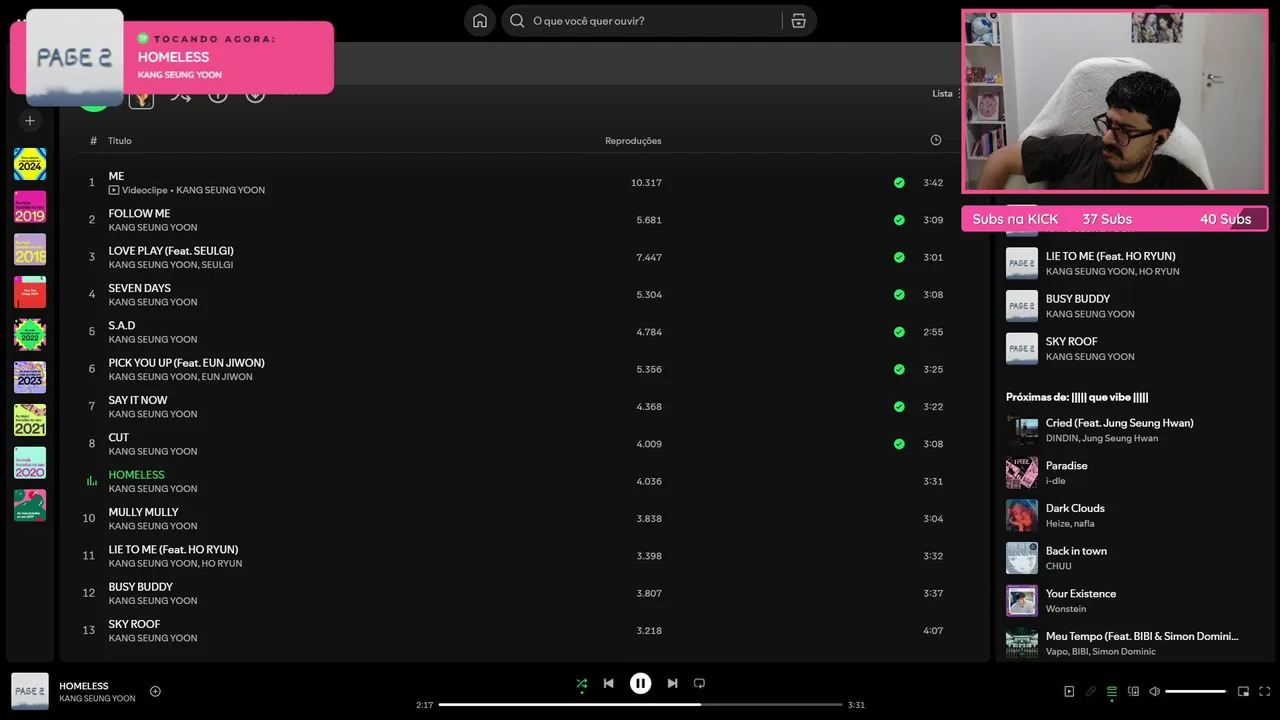
Task: Toggle saved check for LOVE PLAY
Action: pyautogui.click(x=899, y=257)
